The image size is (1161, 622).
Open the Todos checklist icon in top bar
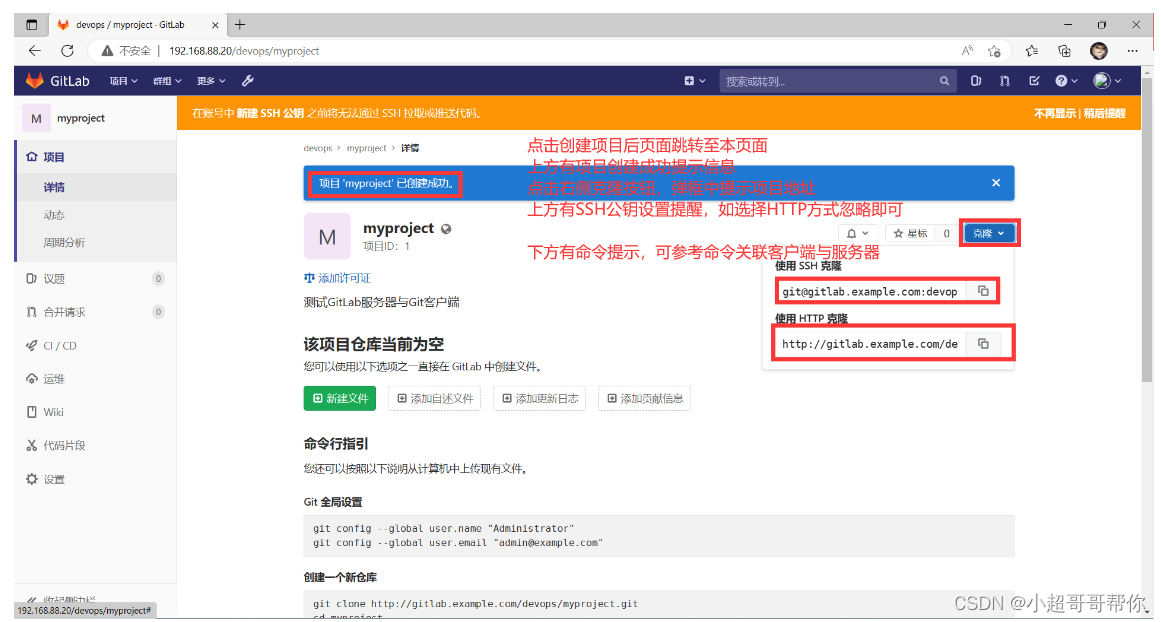click(x=1033, y=80)
